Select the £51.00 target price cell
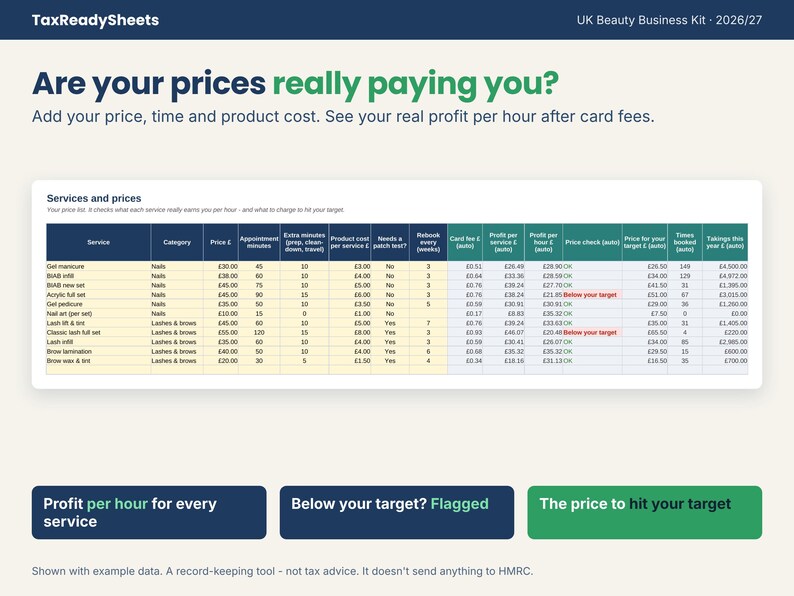The width and height of the screenshot is (794, 596). [x=645, y=295]
